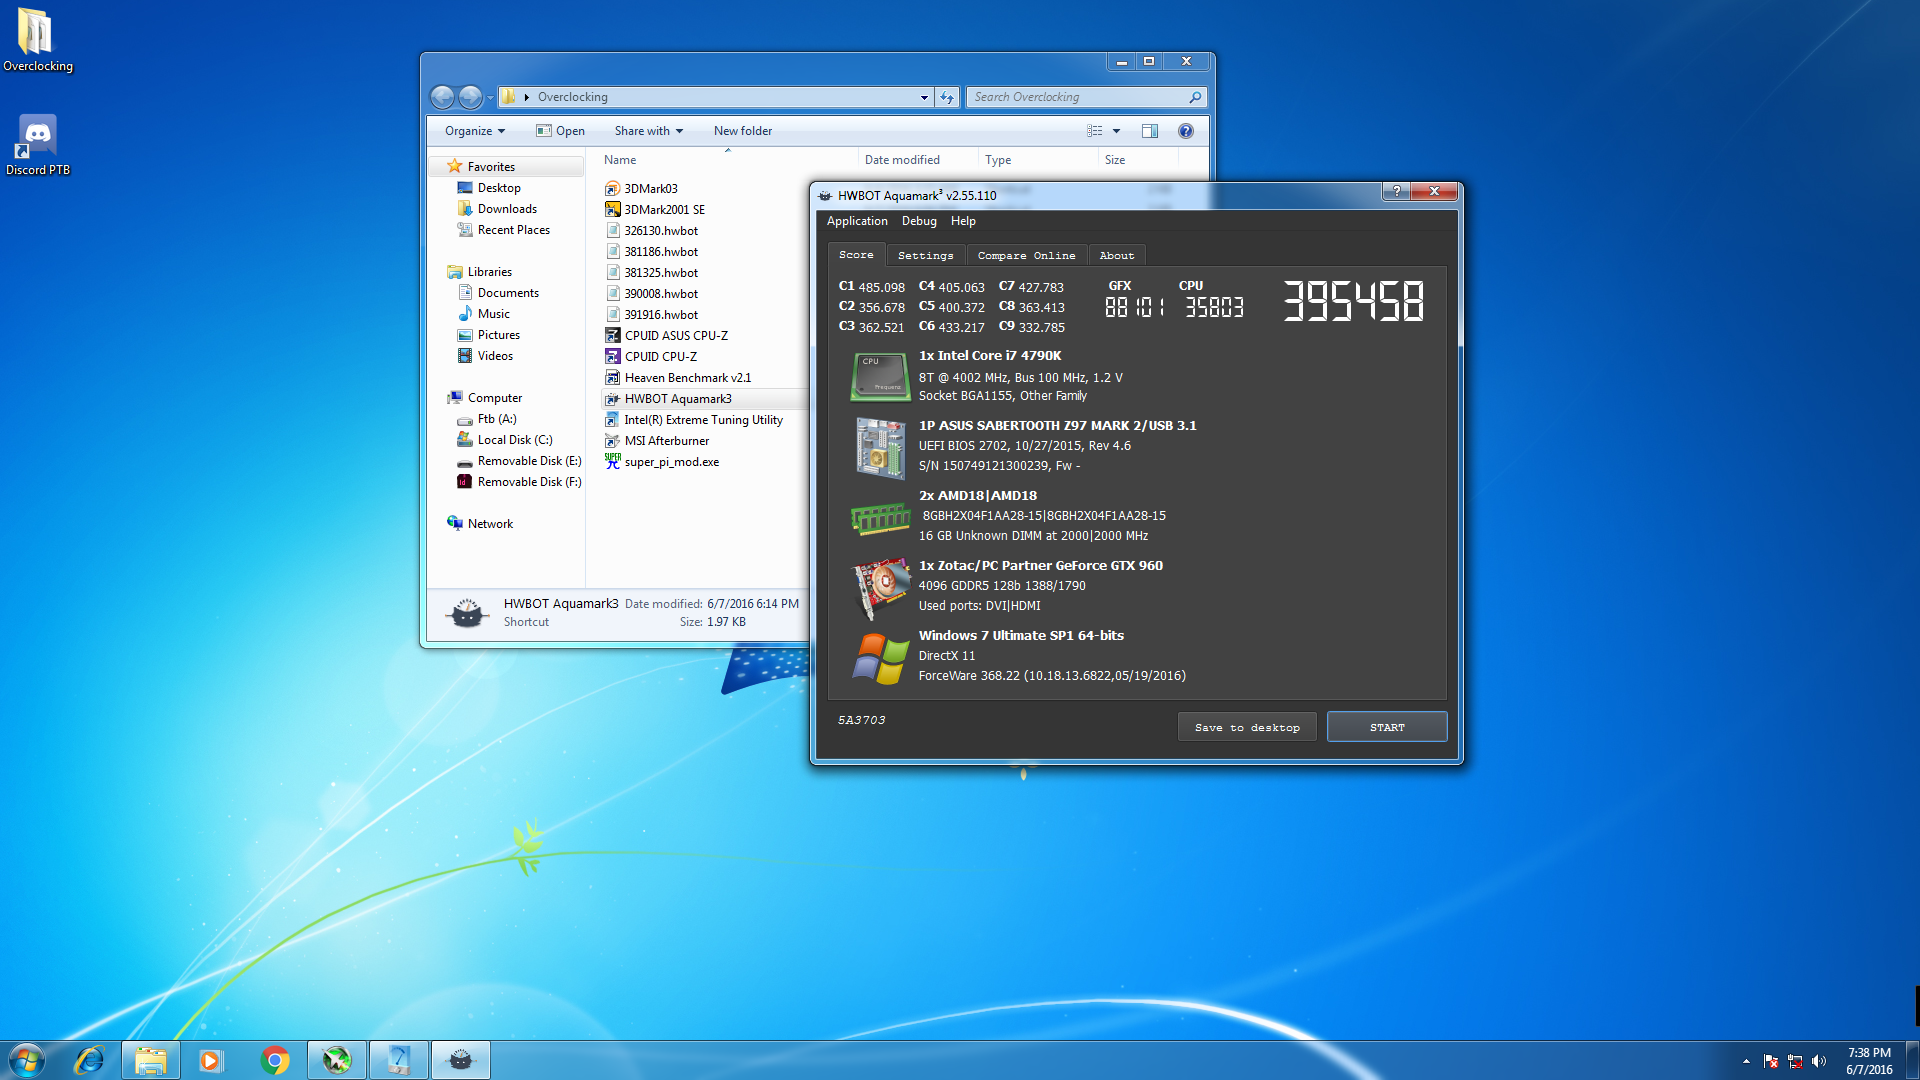Click the Aquamark3 title bar help button

(1397, 191)
